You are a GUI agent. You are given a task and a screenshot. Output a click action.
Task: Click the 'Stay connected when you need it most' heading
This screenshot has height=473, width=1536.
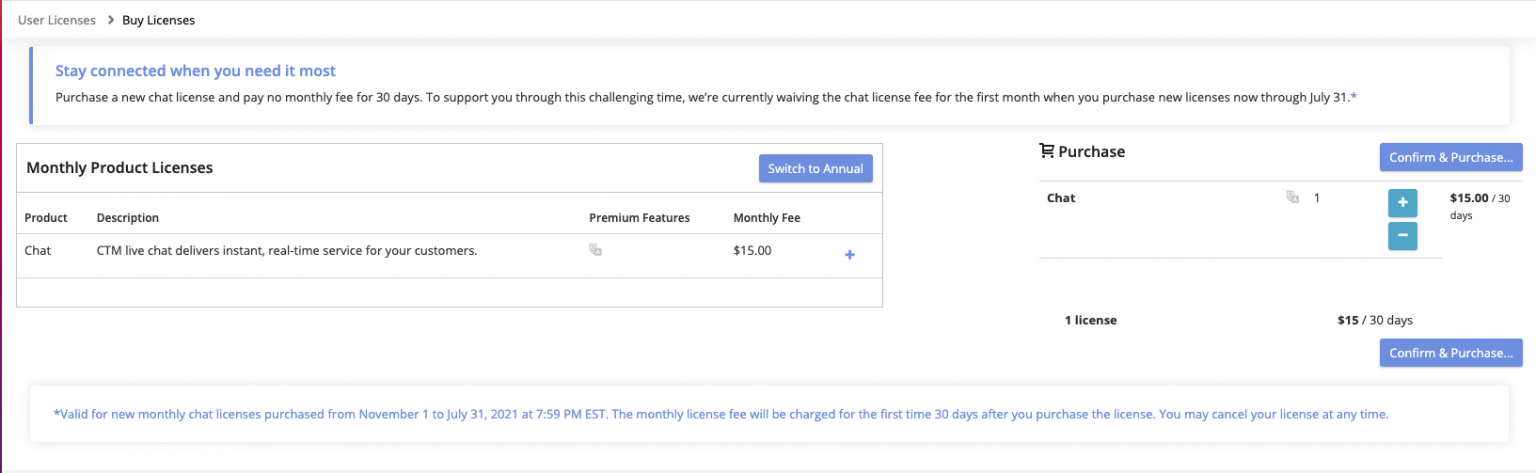pyautogui.click(x=195, y=71)
